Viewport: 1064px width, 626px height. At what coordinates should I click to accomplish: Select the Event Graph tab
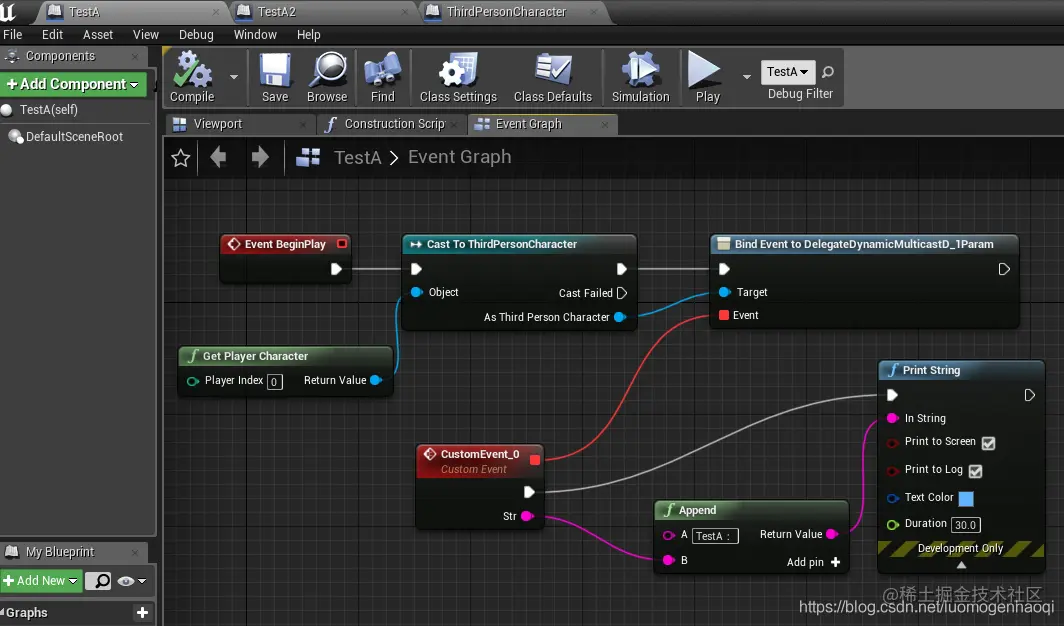[x=543, y=124]
